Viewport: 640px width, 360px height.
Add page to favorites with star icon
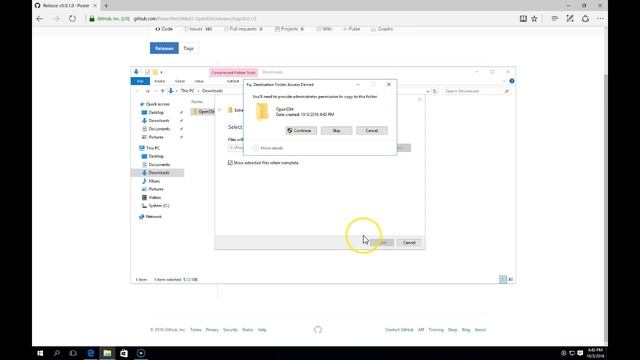click(534, 19)
